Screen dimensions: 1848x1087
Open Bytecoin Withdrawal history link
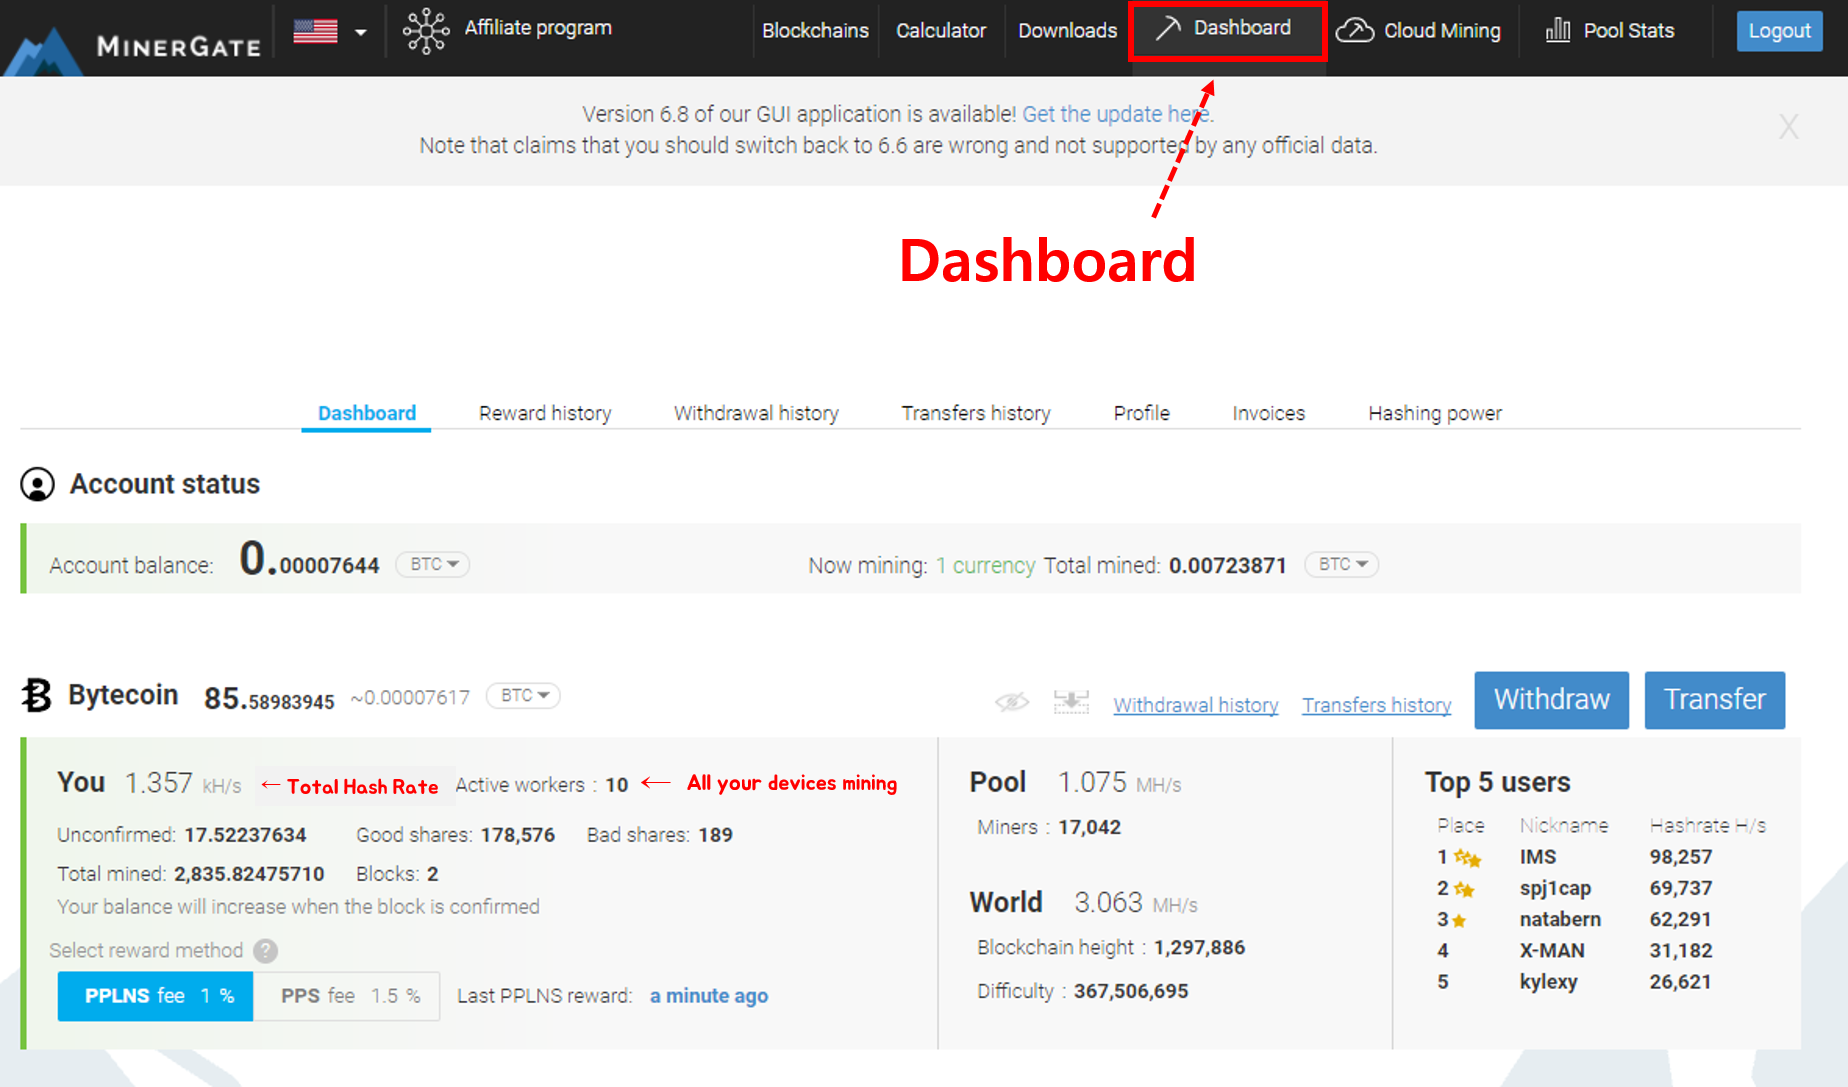(x=1196, y=705)
